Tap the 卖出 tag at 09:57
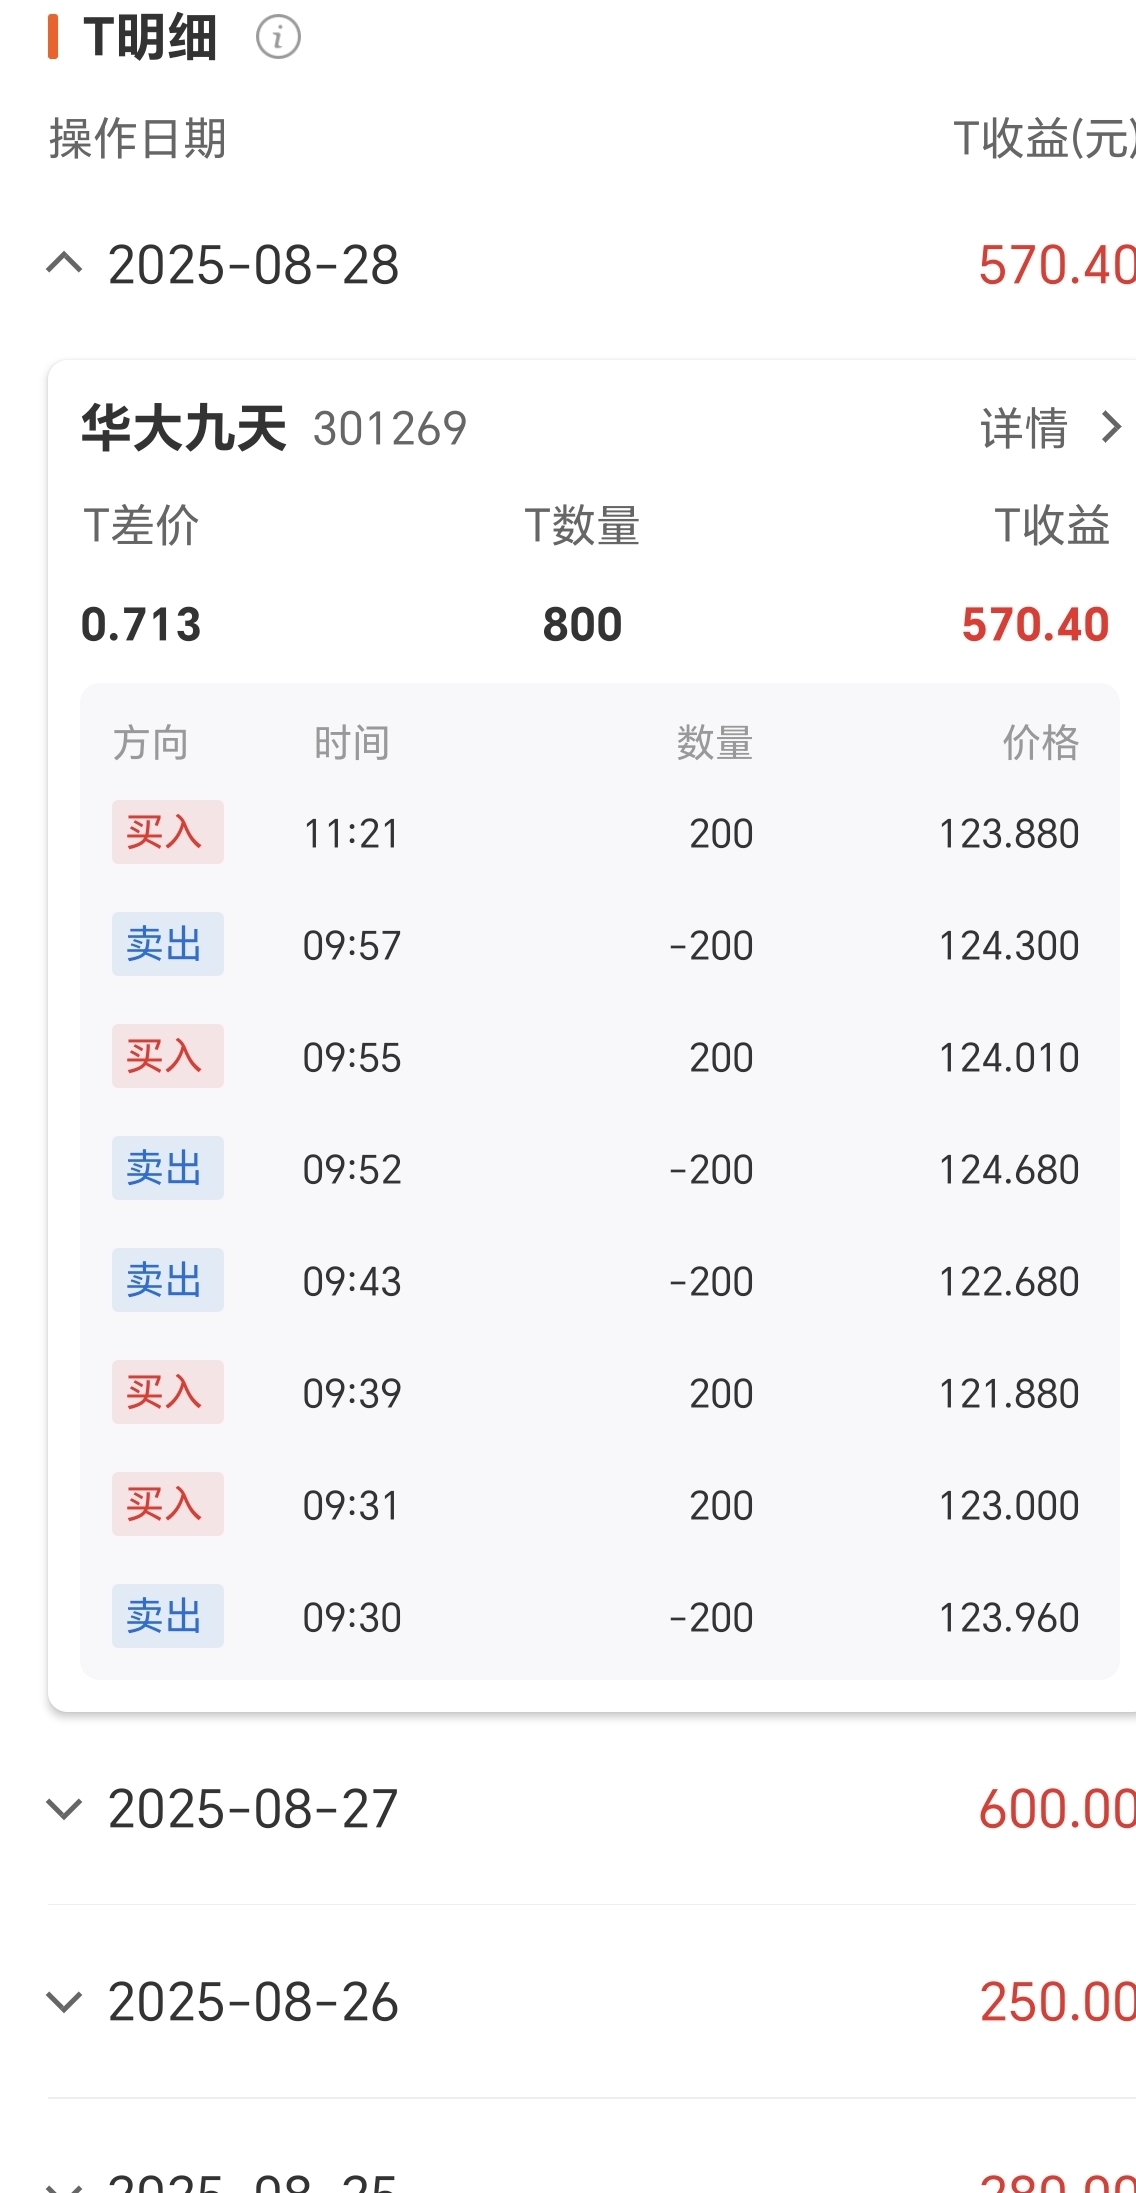The height and width of the screenshot is (2193, 1136). pos(168,944)
